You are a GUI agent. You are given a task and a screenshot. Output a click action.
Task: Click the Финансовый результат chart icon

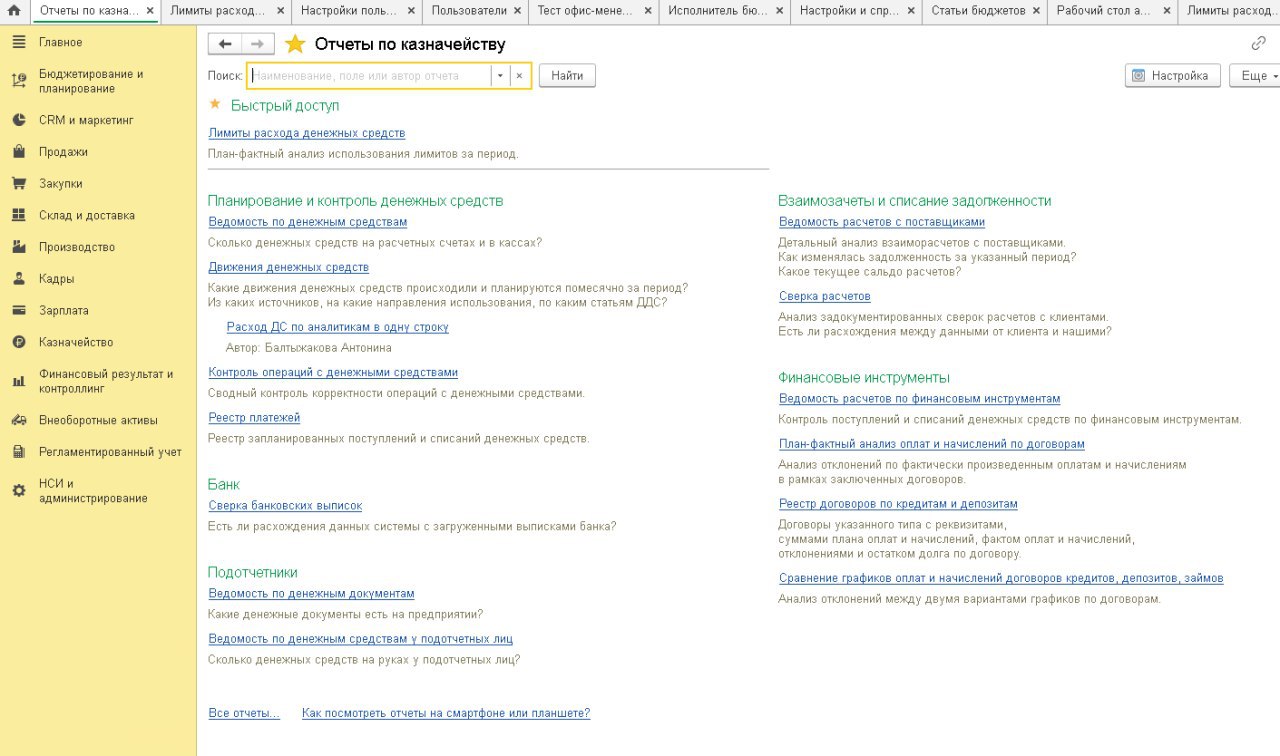pos(18,381)
